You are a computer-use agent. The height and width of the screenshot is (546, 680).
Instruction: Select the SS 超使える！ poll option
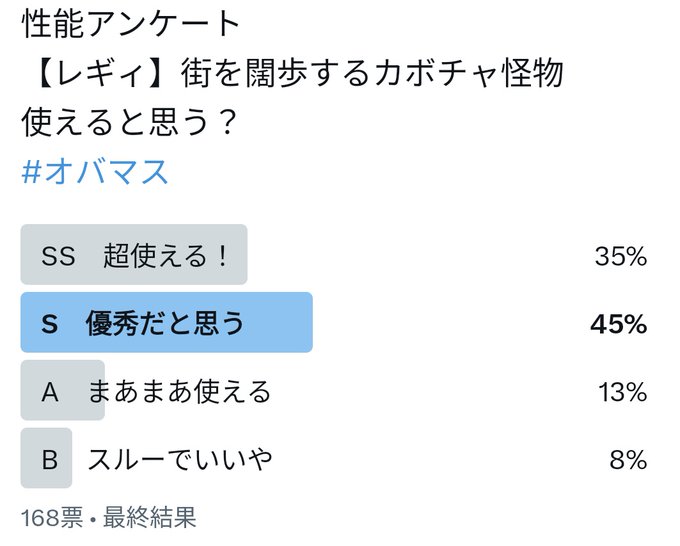point(334,255)
